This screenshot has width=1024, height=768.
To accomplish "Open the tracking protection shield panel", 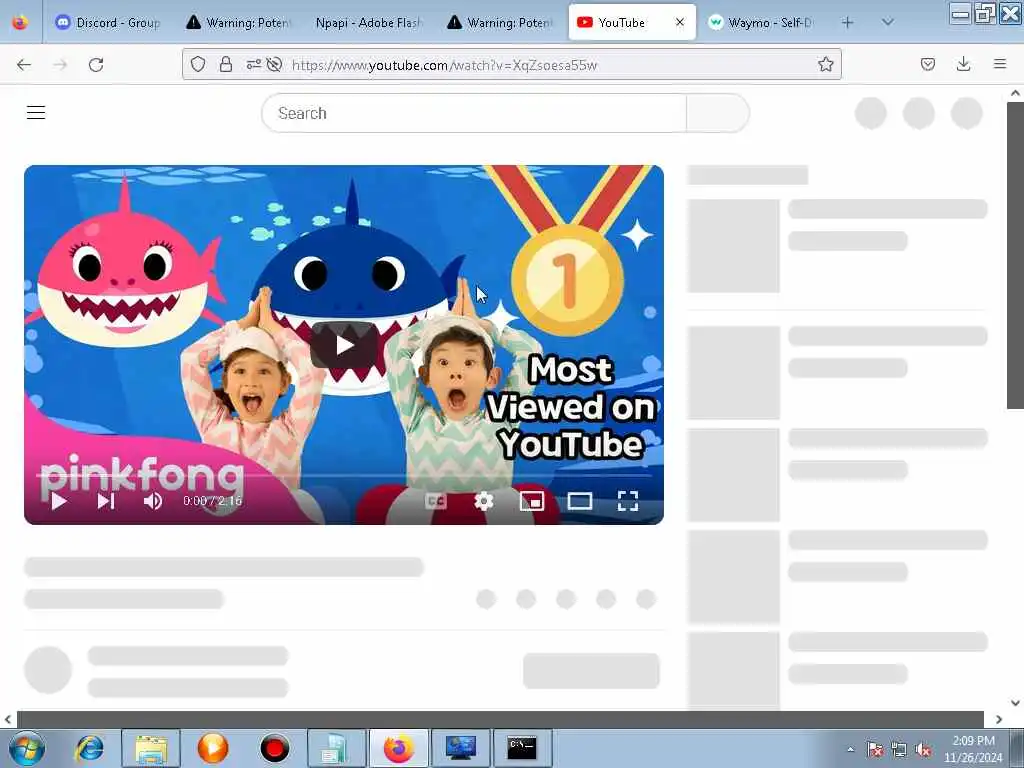I will [198, 64].
